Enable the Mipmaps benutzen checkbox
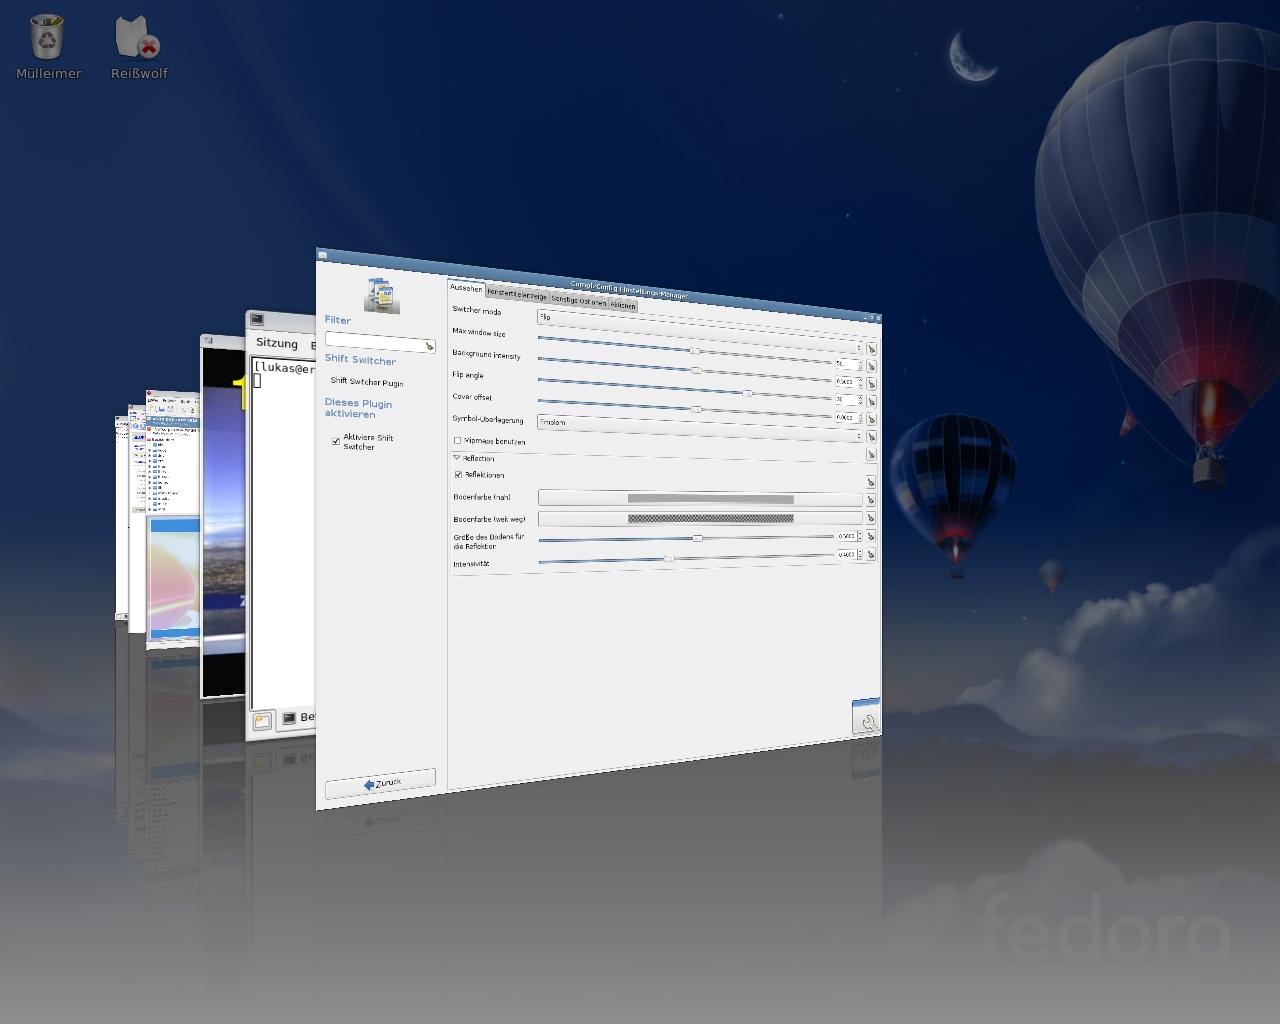Image resolution: width=1280 pixels, height=1024 pixels. click(458, 440)
